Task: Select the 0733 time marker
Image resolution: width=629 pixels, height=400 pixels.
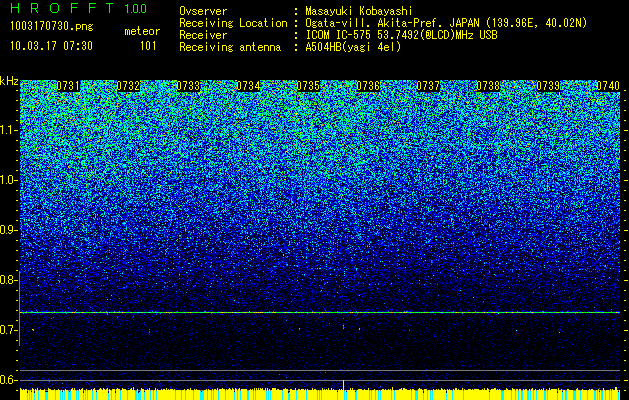Action: click(188, 86)
